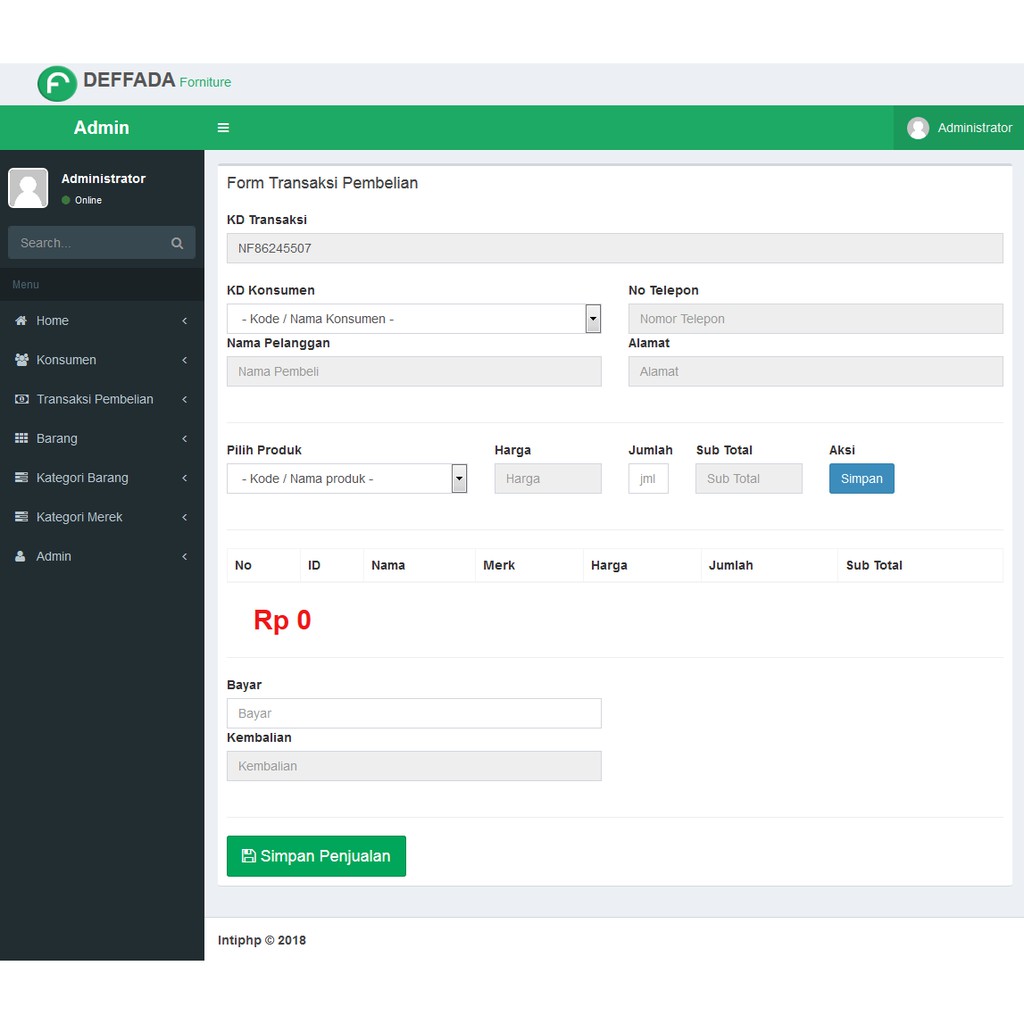Click into the sidebar Search box

[88, 243]
